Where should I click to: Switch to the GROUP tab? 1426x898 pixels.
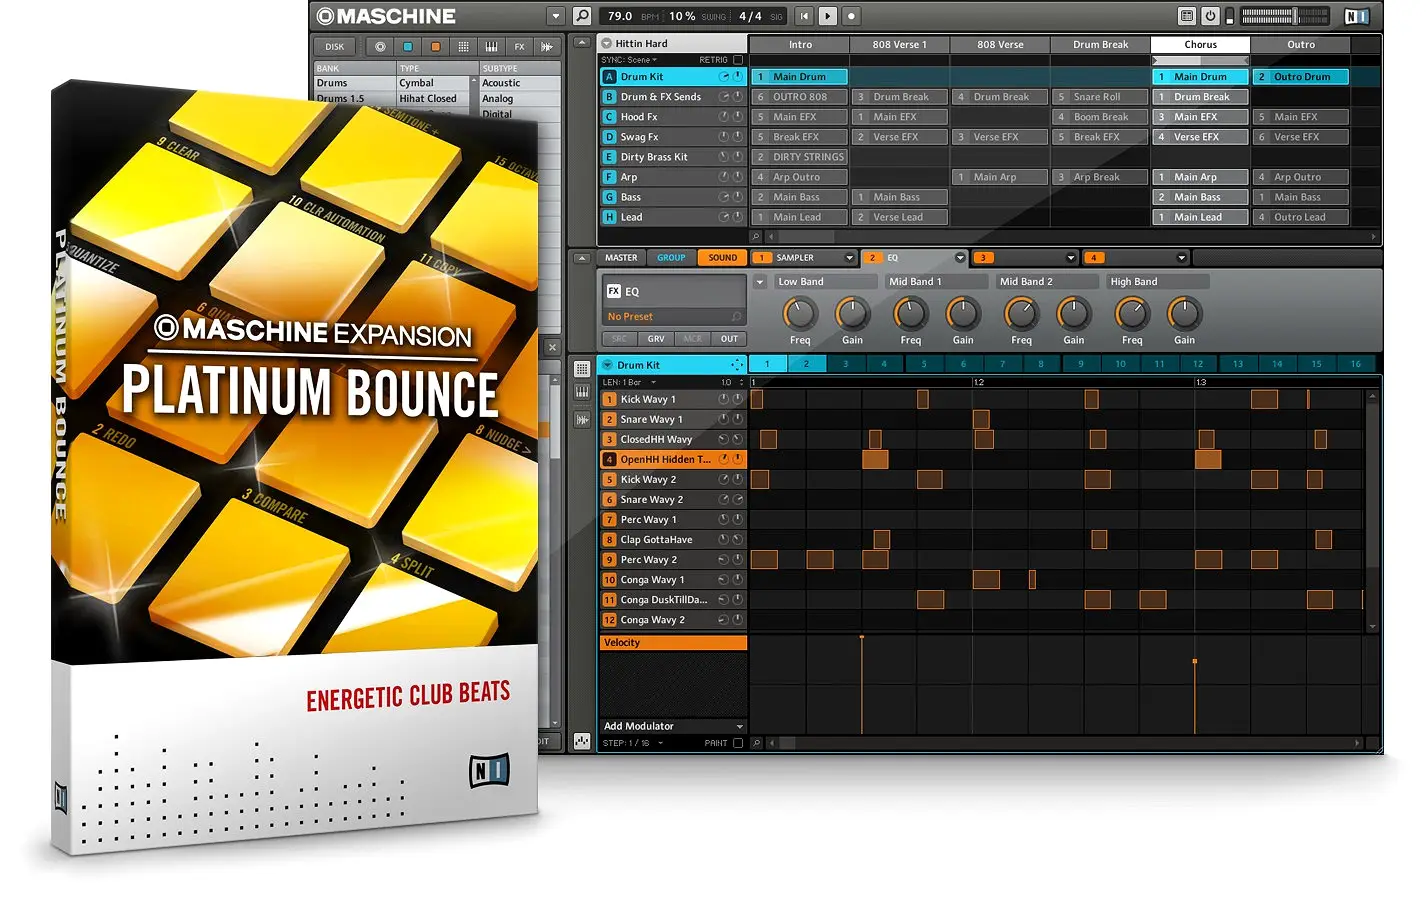(671, 258)
